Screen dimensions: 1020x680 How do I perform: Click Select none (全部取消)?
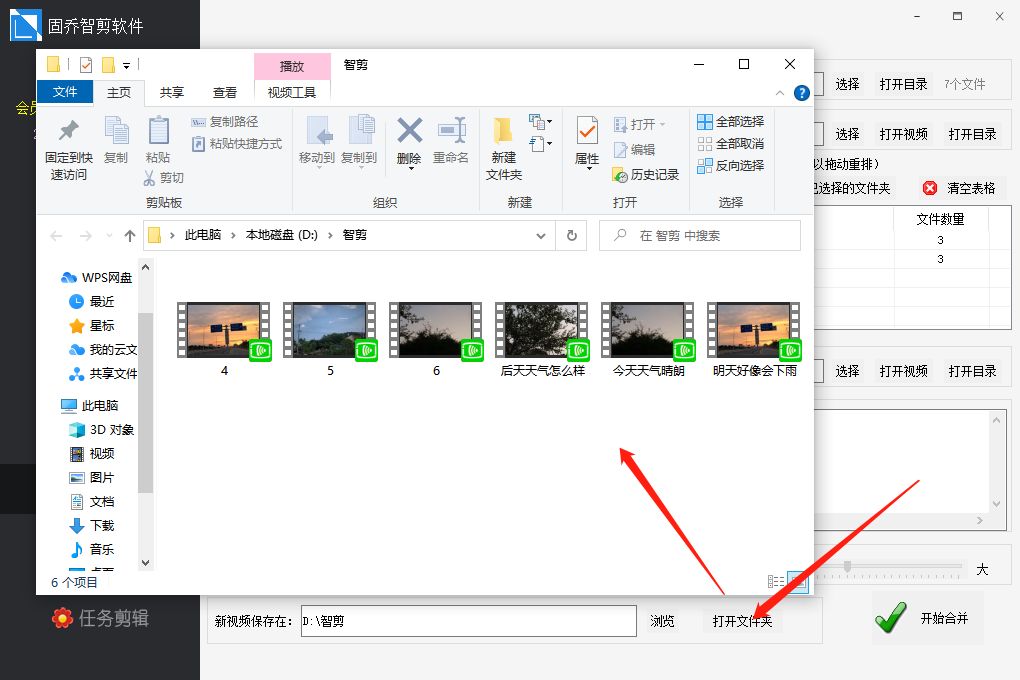pyautogui.click(x=730, y=144)
